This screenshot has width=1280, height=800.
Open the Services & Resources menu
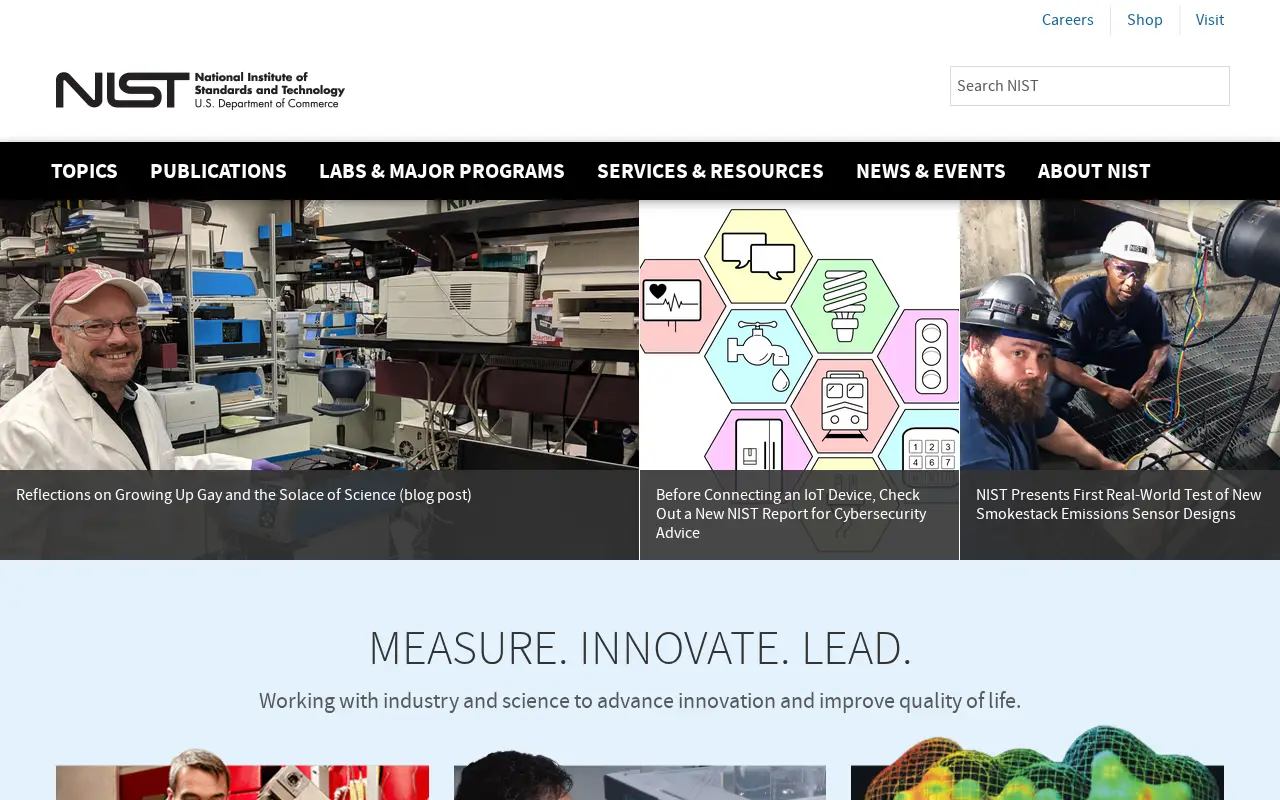[710, 171]
